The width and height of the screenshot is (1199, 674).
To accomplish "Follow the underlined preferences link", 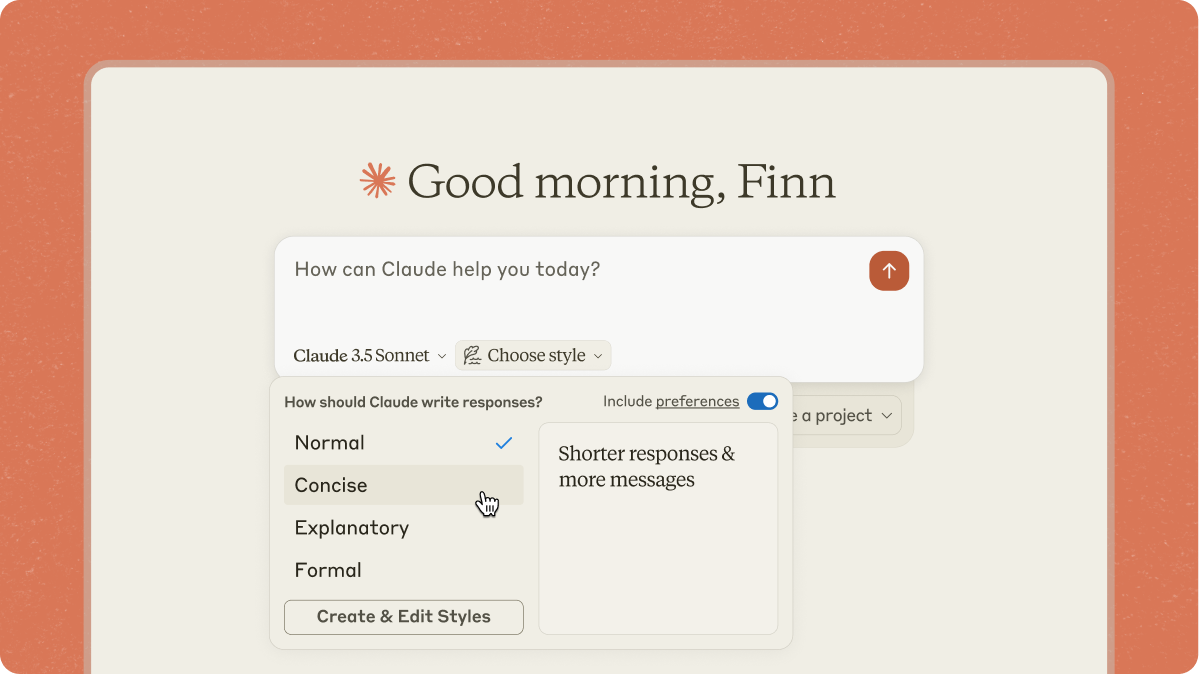I will (697, 401).
